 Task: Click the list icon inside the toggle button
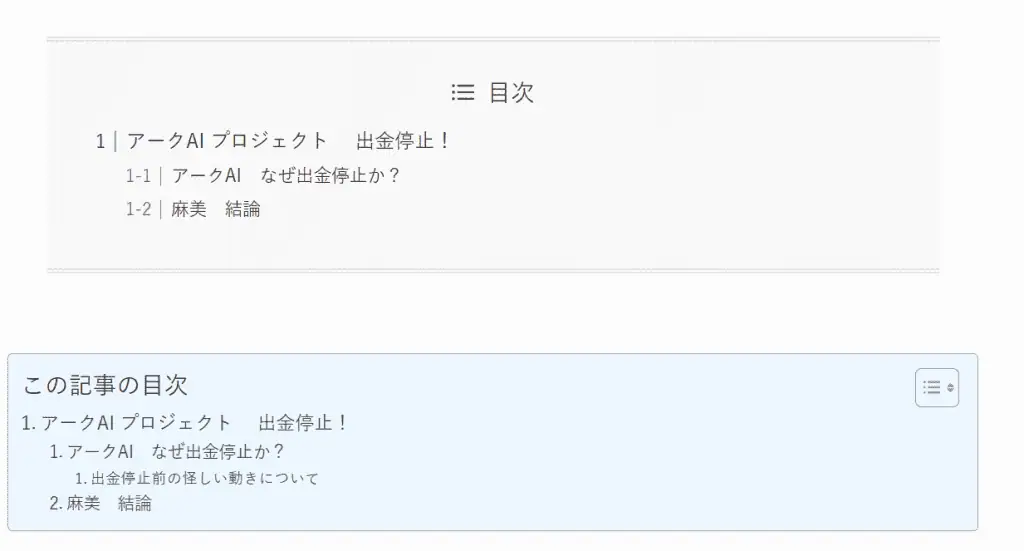point(931,388)
